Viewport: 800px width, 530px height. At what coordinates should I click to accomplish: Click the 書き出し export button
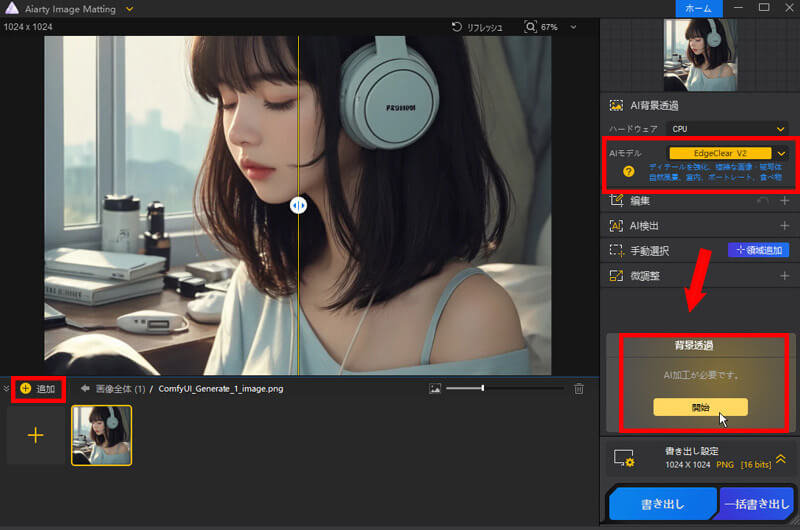click(663, 504)
